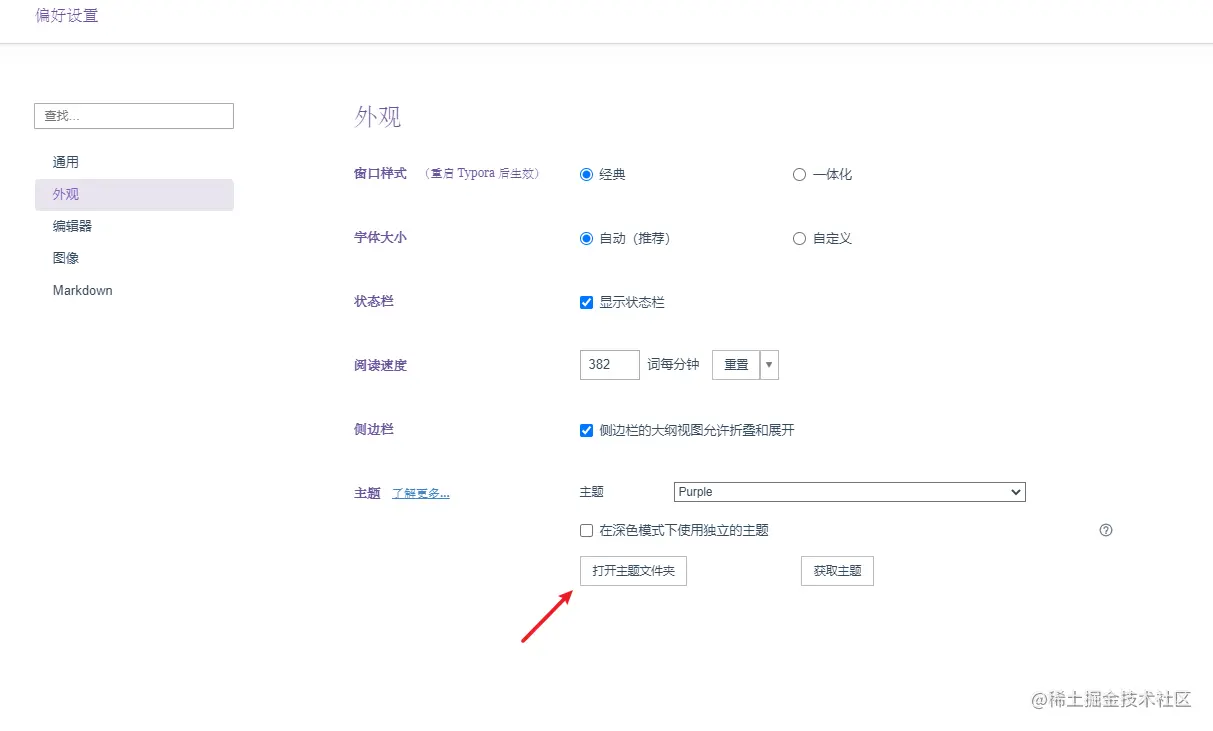The width and height of the screenshot is (1213, 731).
Task: Choose 自定义 font size option
Action: point(799,238)
